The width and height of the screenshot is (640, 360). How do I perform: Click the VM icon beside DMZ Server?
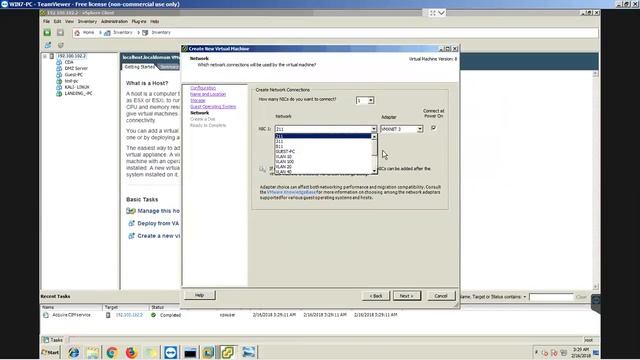pyautogui.click(x=59, y=68)
